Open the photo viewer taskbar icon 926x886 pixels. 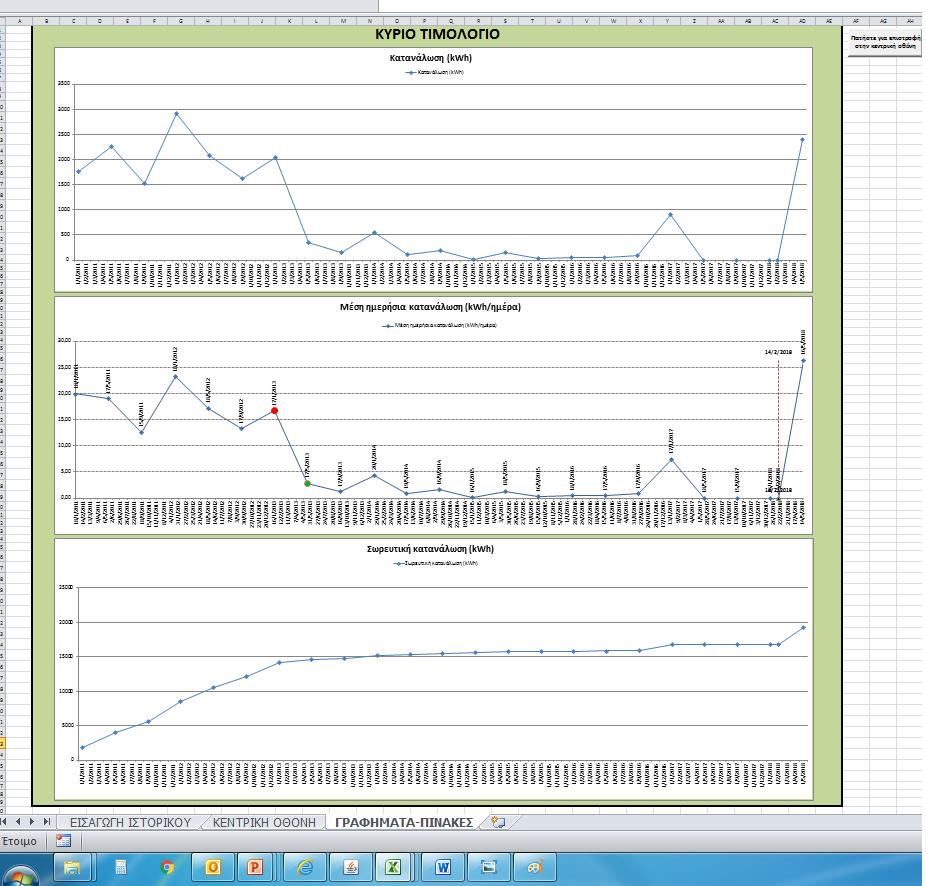click(x=489, y=868)
